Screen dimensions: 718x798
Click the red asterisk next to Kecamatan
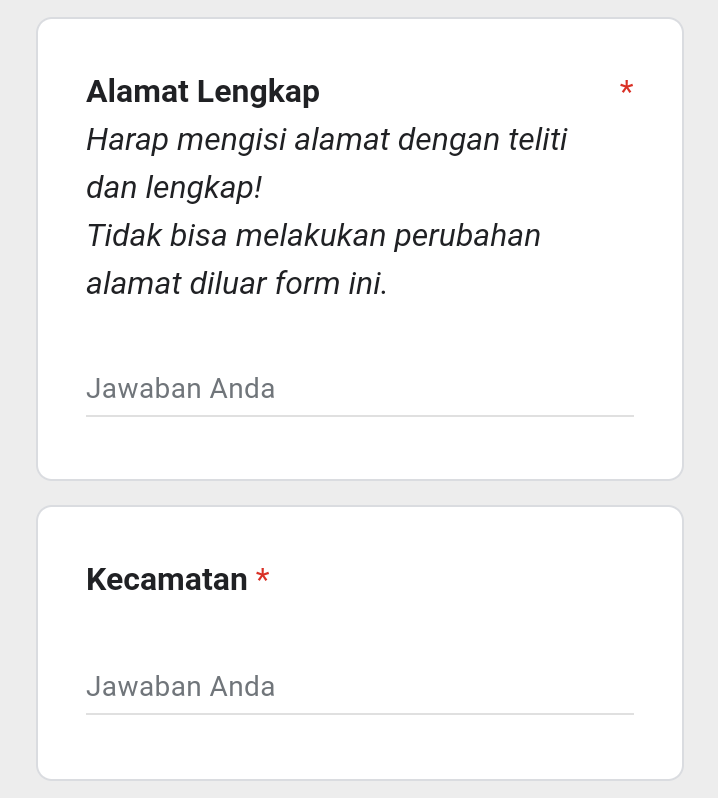point(263,578)
